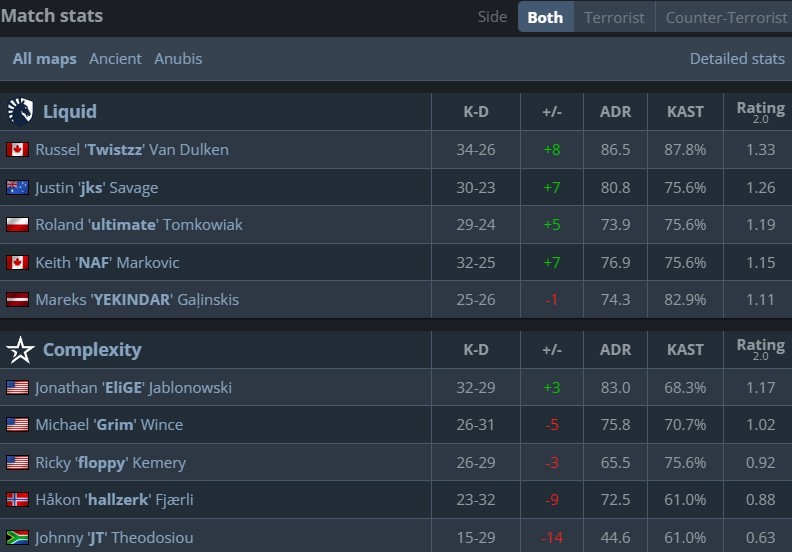
Task: Click the Canadian flag beside Twistzz
Action: (17, 150)
